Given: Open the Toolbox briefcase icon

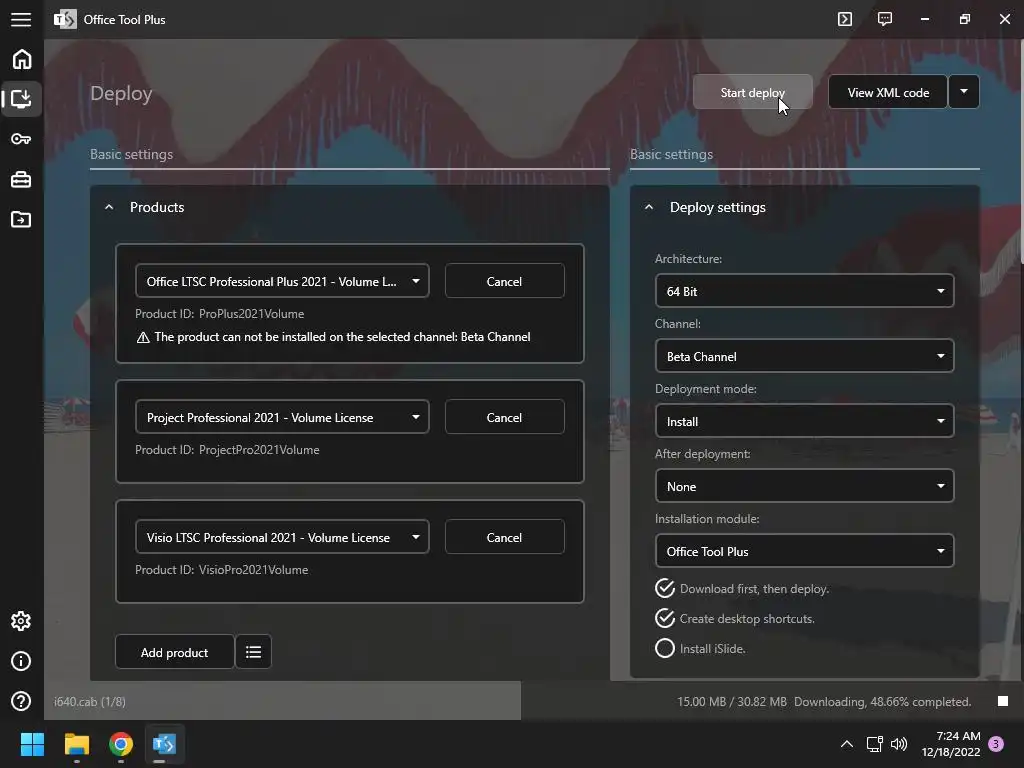Looking at the screenshot, I should tap(21, 179).
